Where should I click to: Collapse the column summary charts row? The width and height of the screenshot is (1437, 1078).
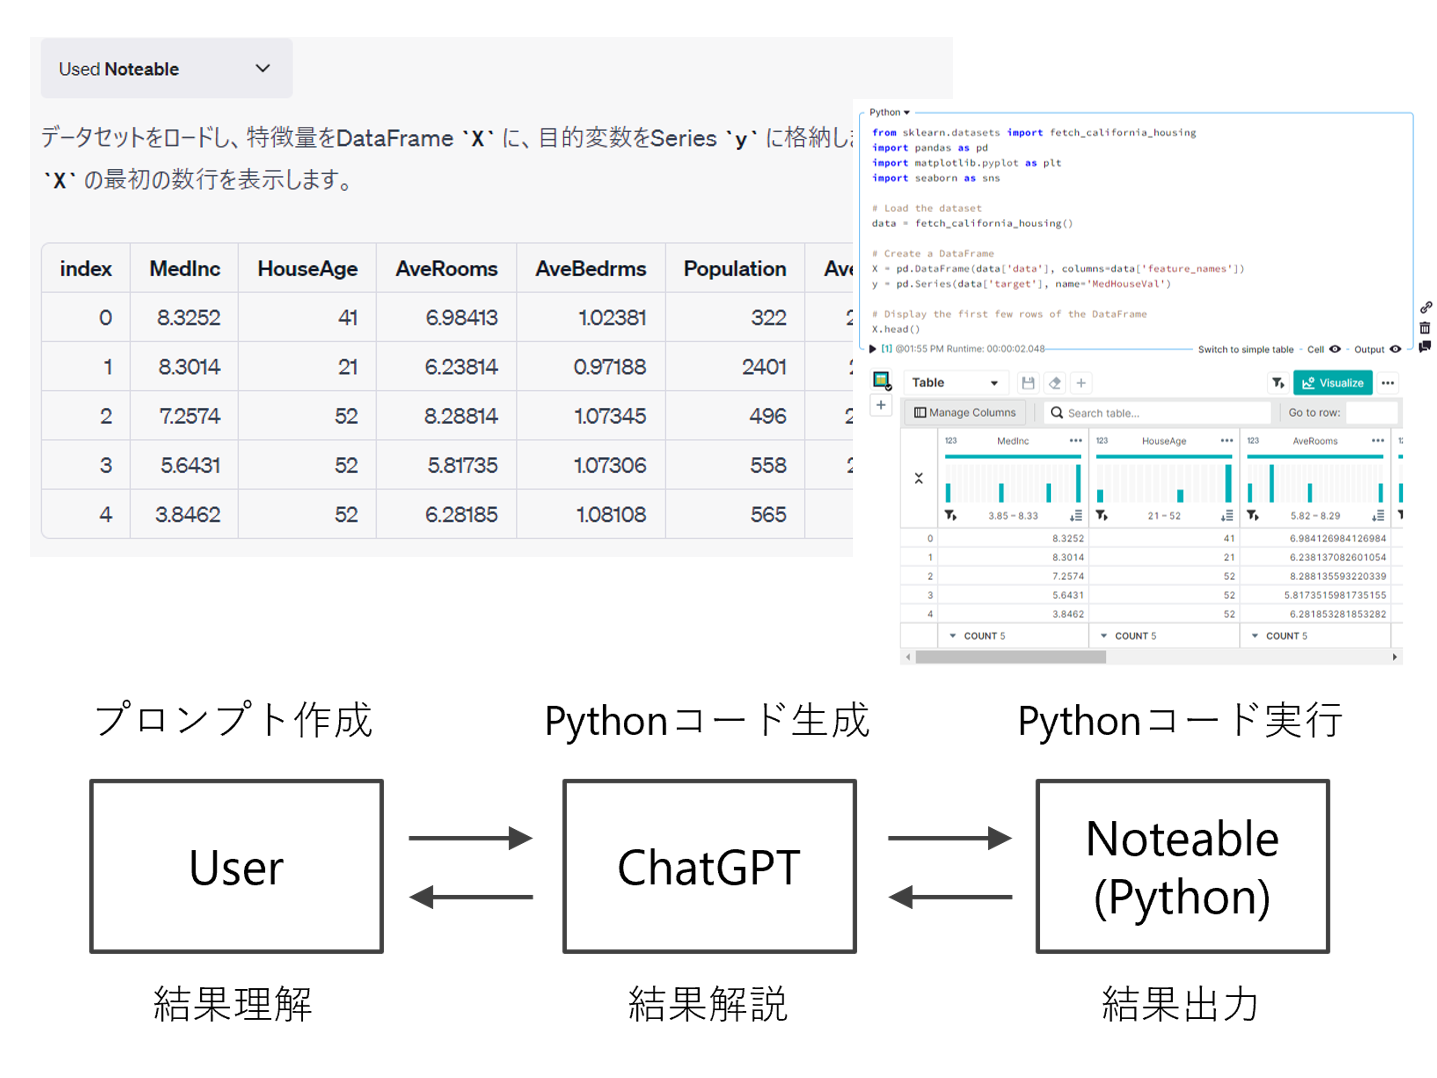tap(918, 479)
